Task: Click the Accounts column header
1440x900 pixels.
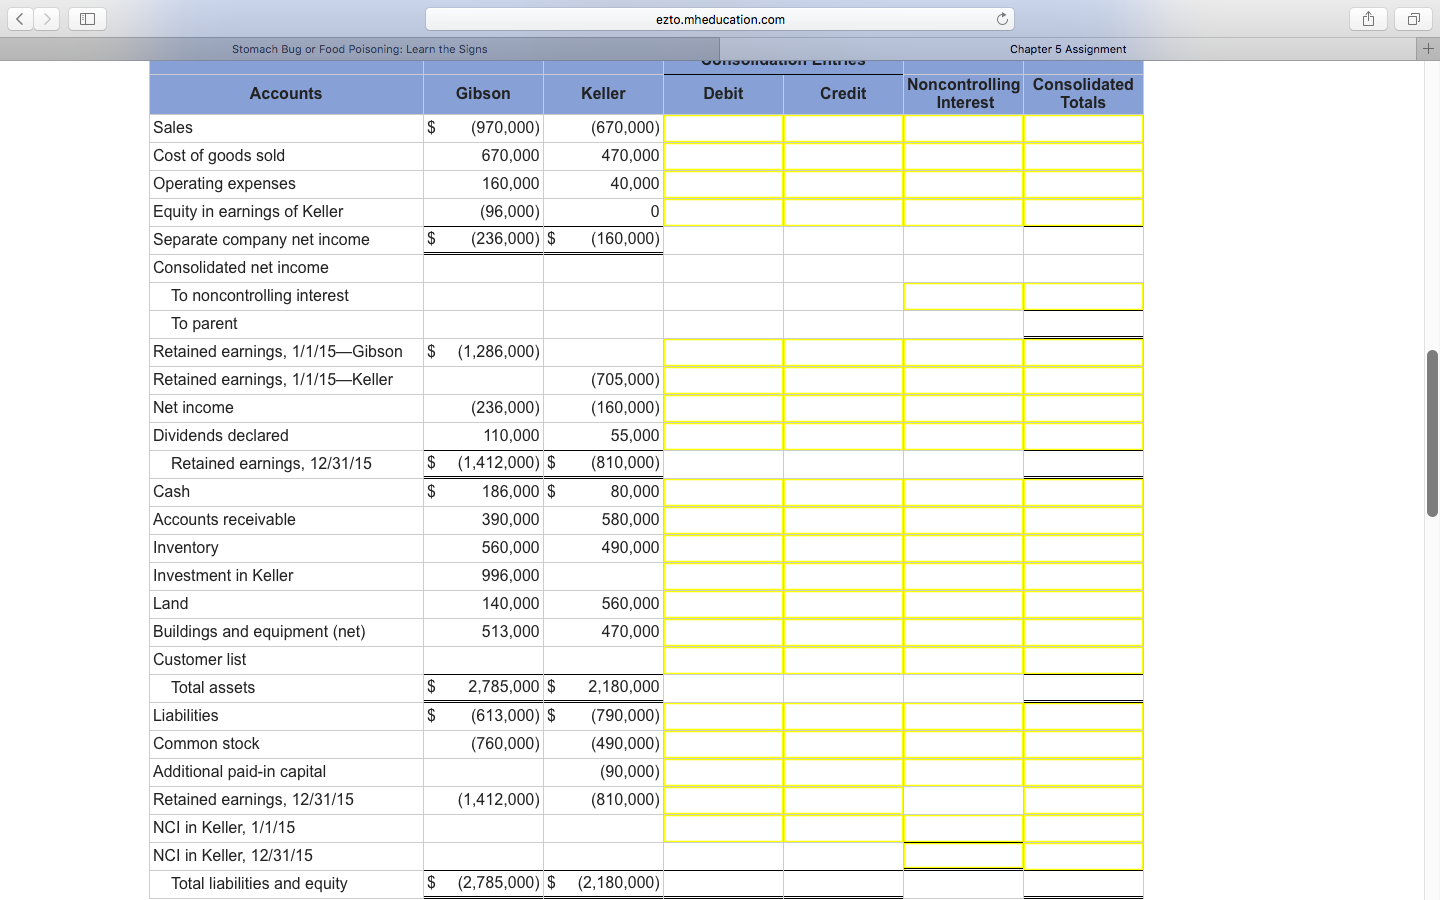Action: tap(286, 94)
